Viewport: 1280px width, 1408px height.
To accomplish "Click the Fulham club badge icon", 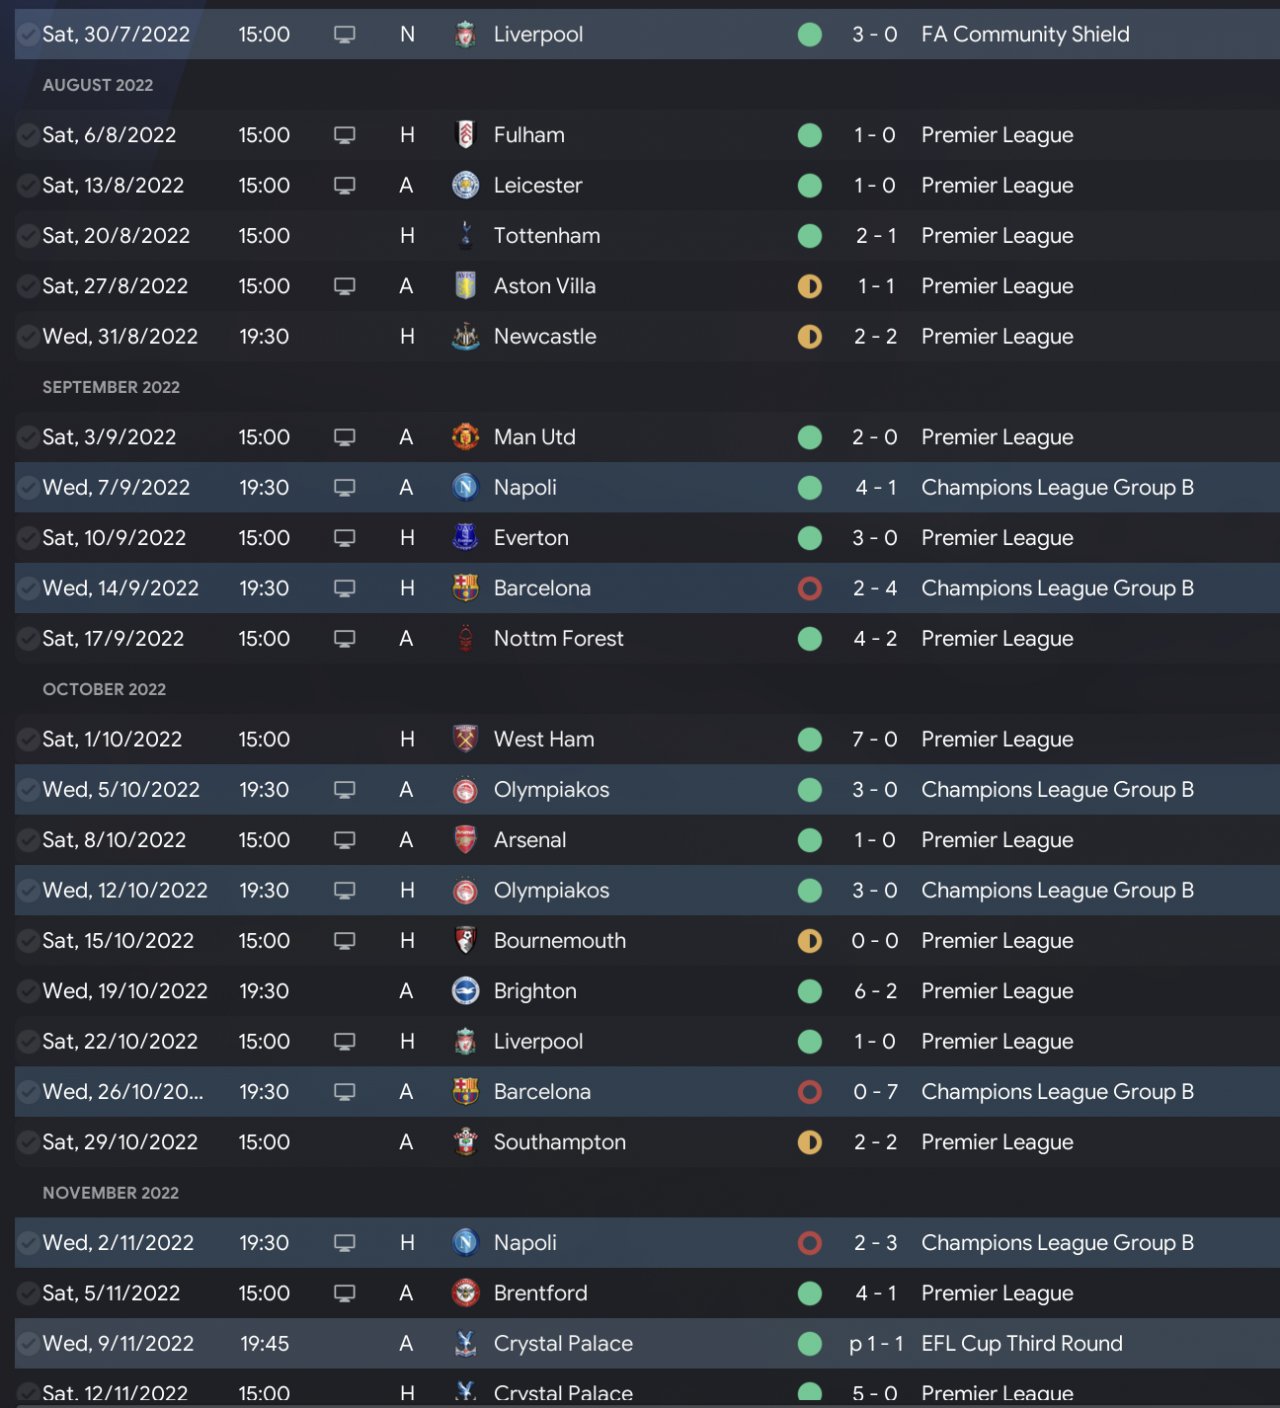I will tap(465, 135).
